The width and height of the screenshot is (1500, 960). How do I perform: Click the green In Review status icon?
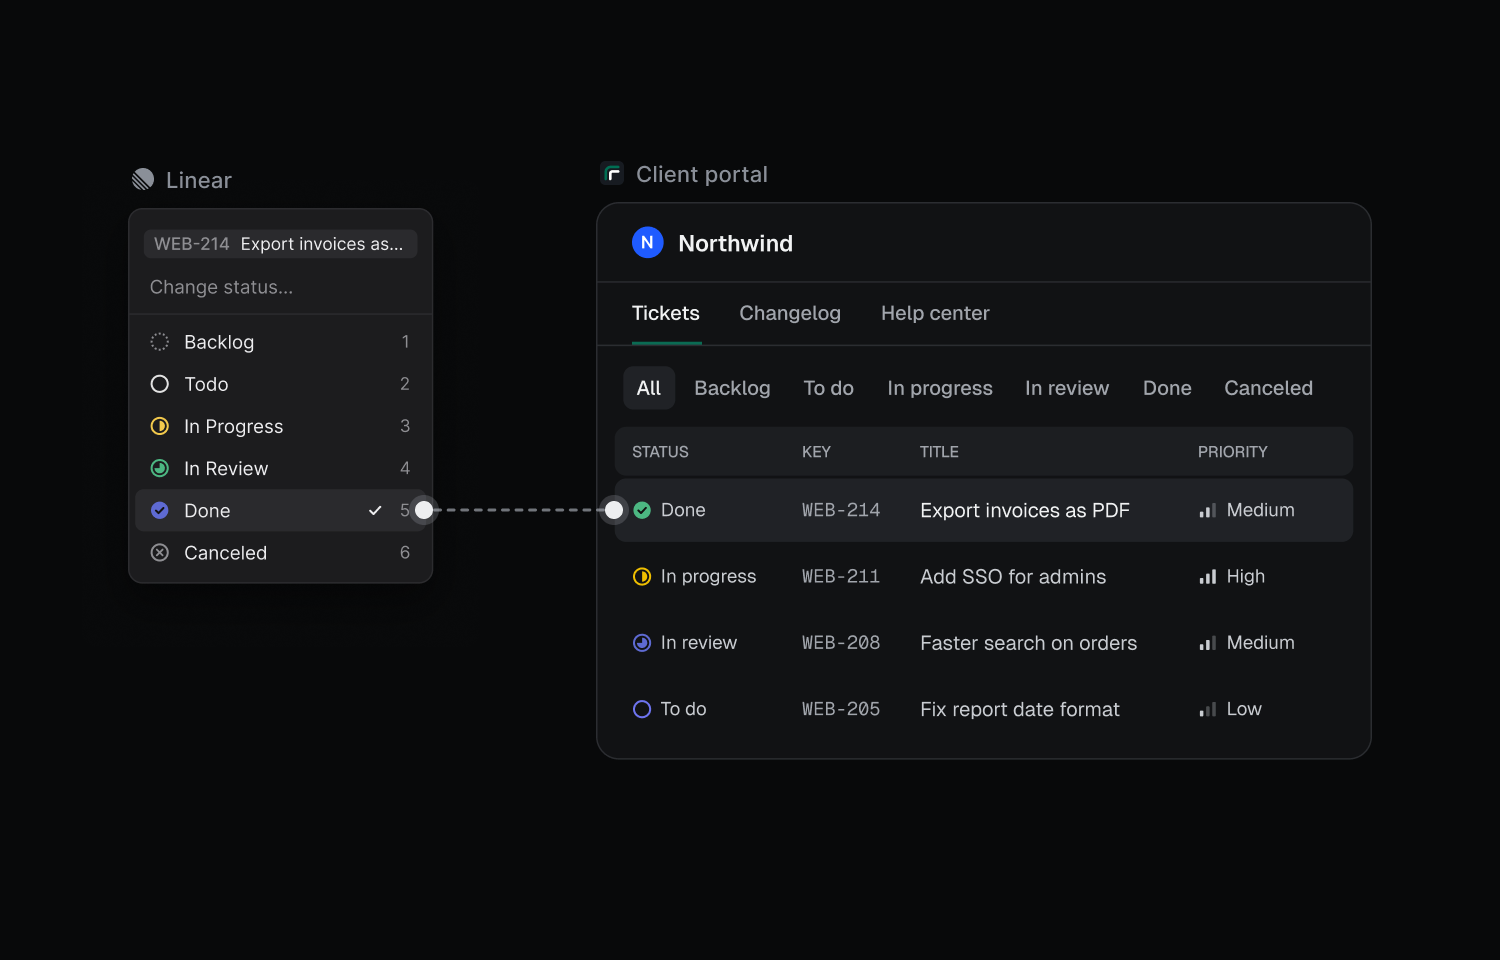[x=160, y=468]
